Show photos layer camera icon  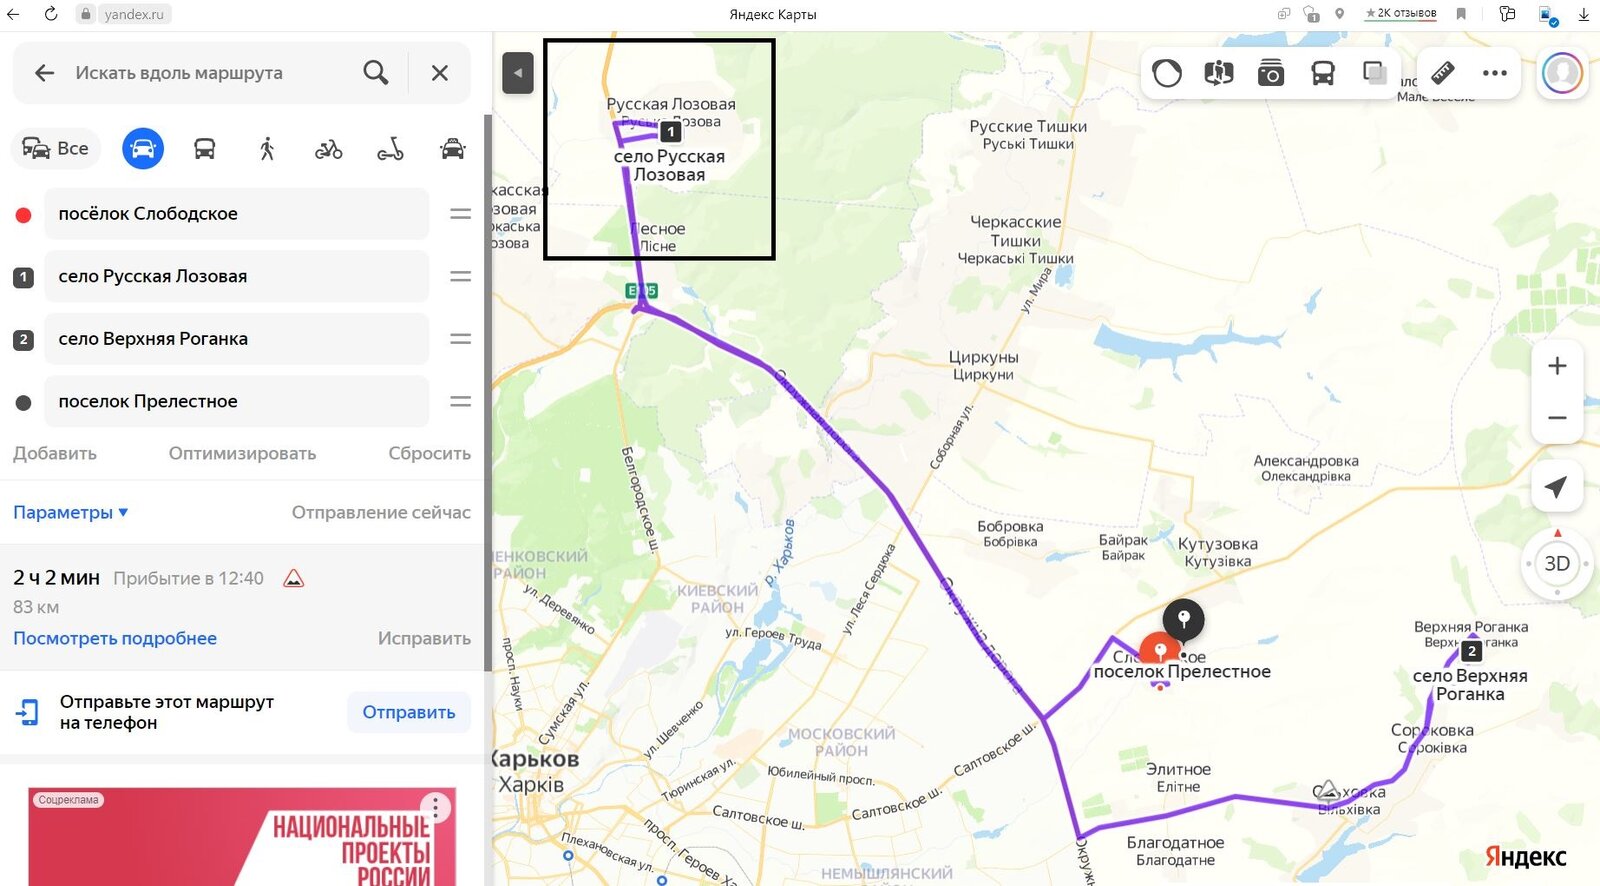pyautogui.click(x=1271, y=73)
